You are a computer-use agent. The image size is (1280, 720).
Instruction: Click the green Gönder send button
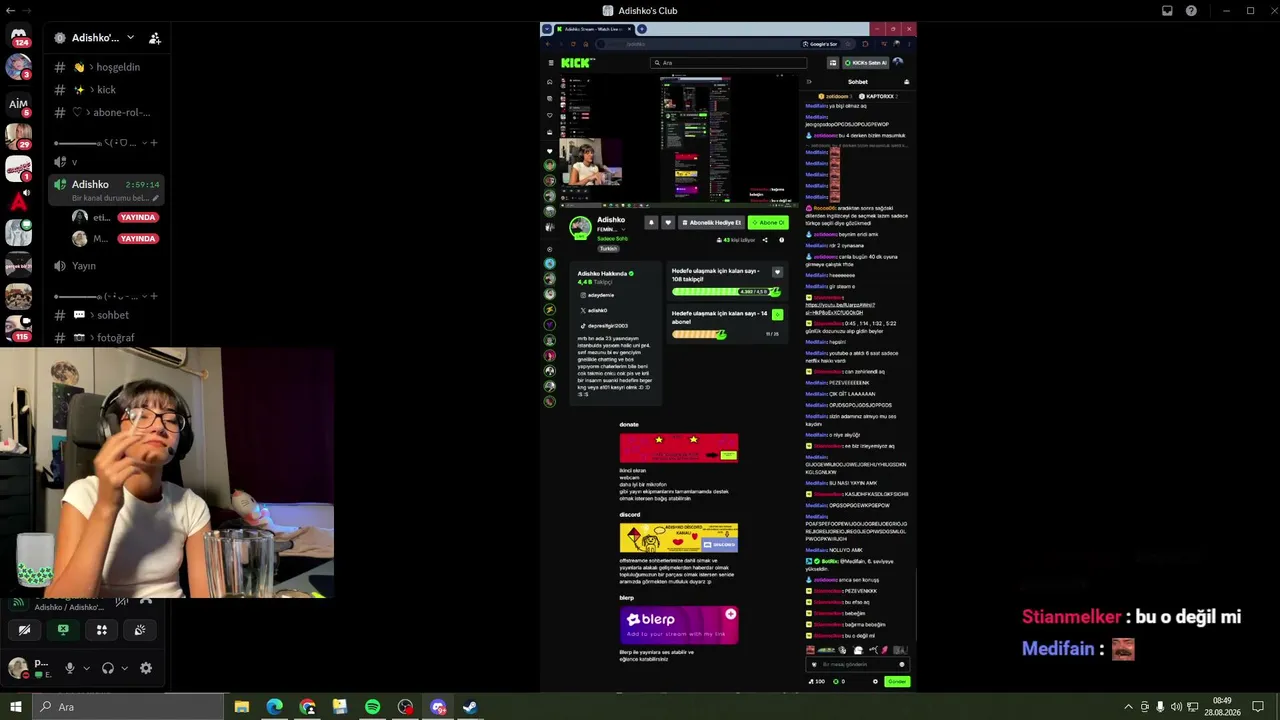(897, 682)
